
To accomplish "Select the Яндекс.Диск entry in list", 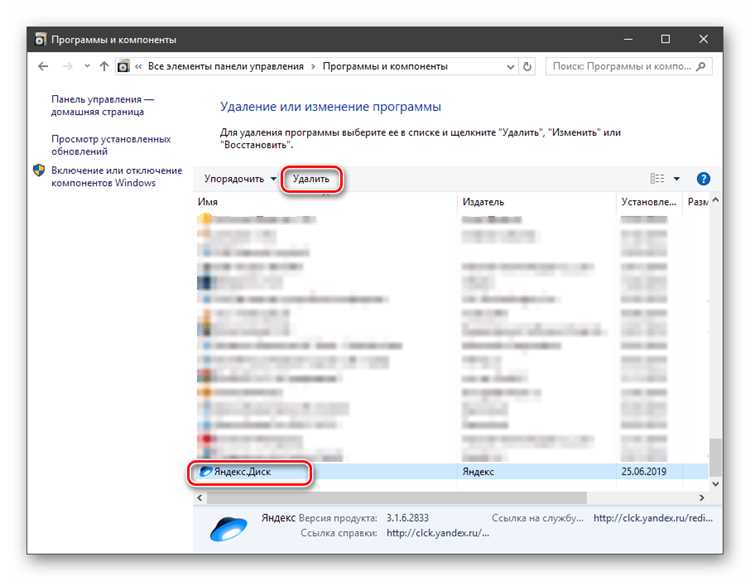I will pos(452,471).
